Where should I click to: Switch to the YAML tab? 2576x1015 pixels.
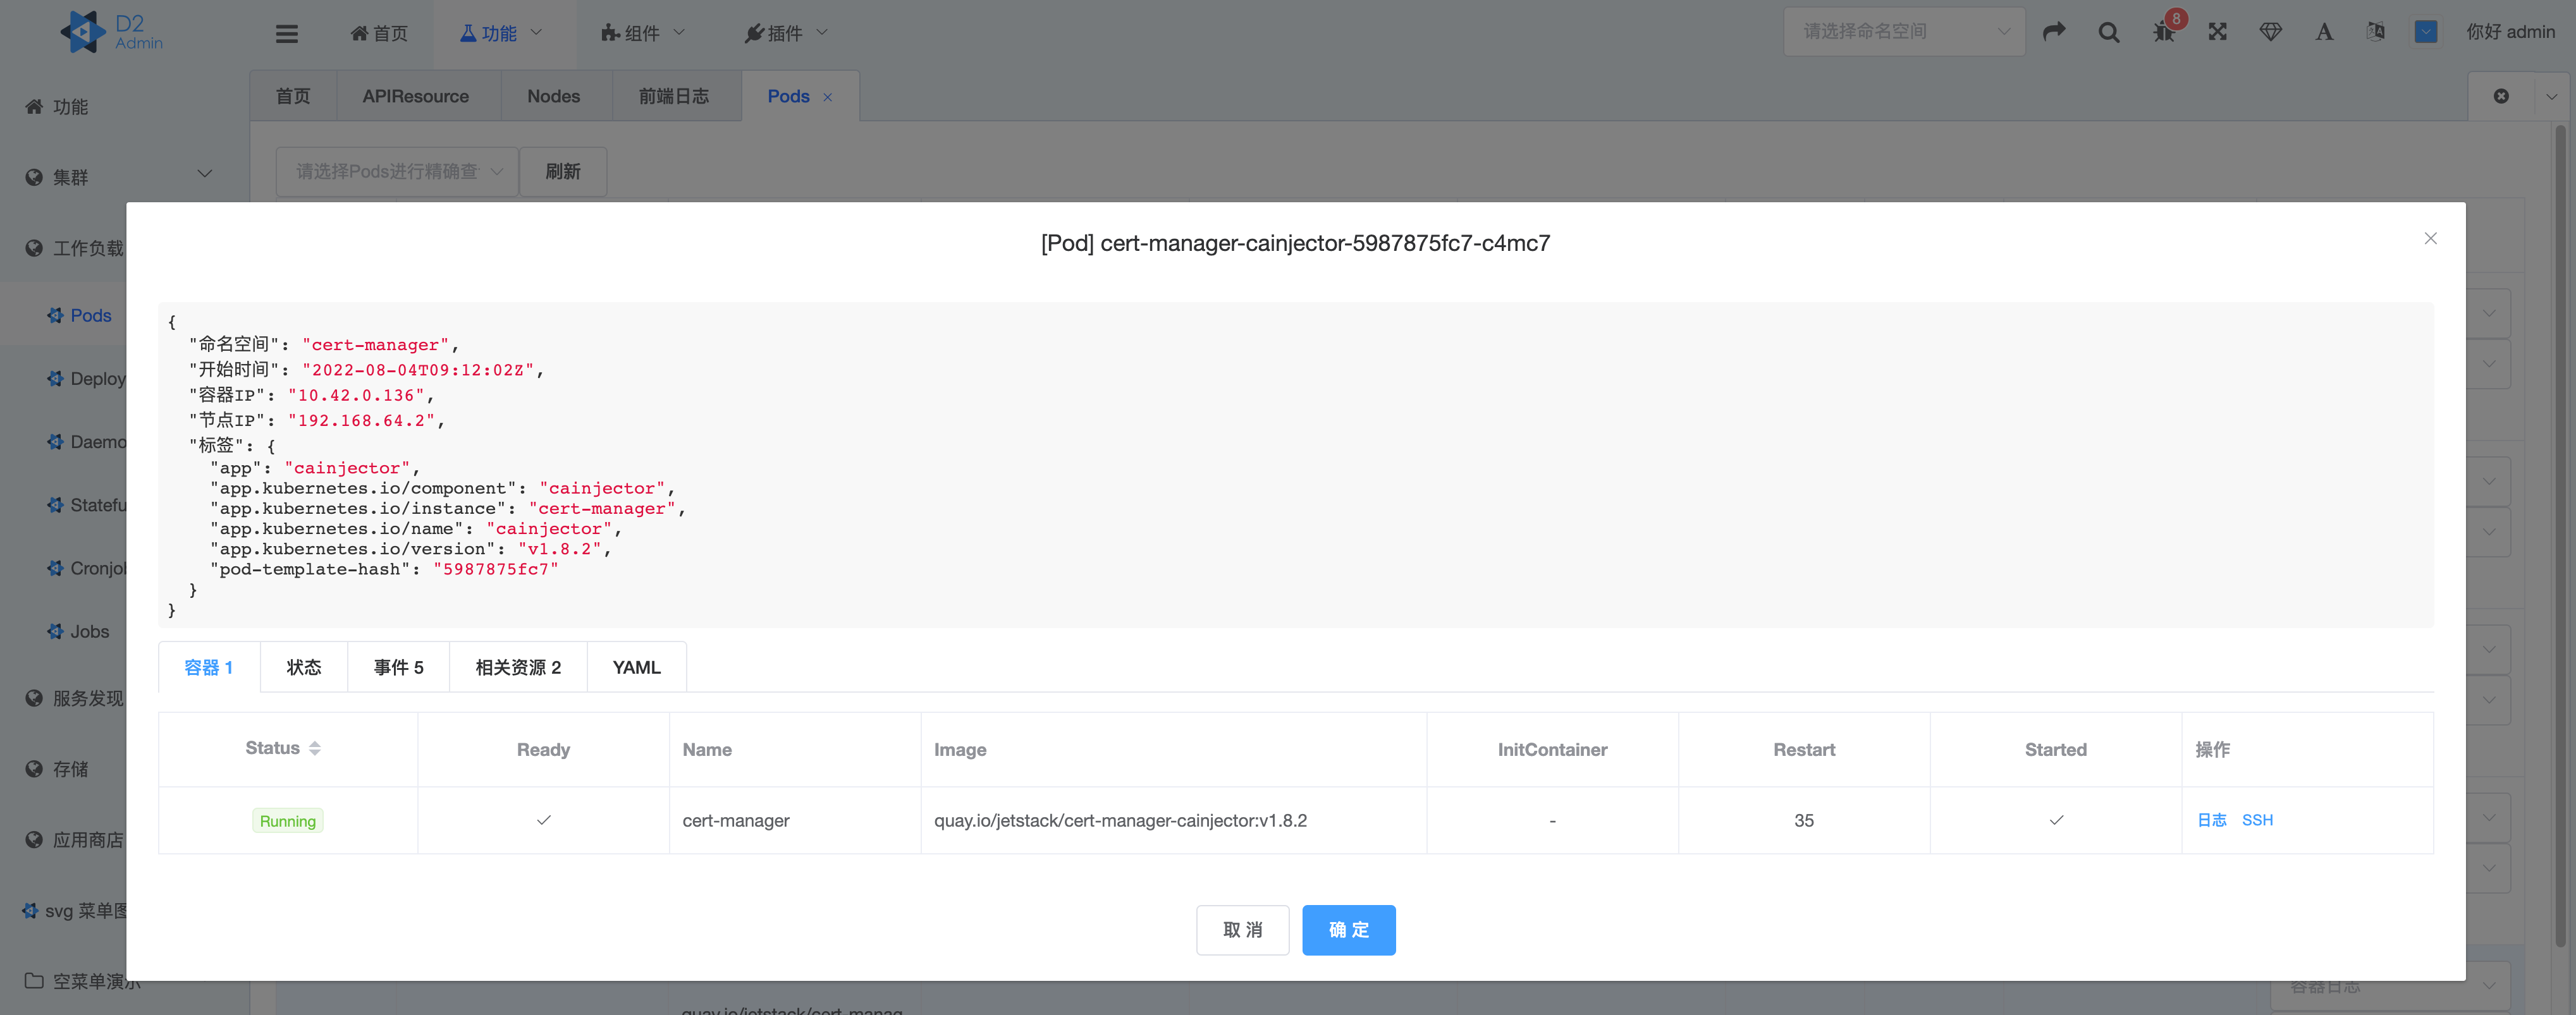tap(636, 667)
